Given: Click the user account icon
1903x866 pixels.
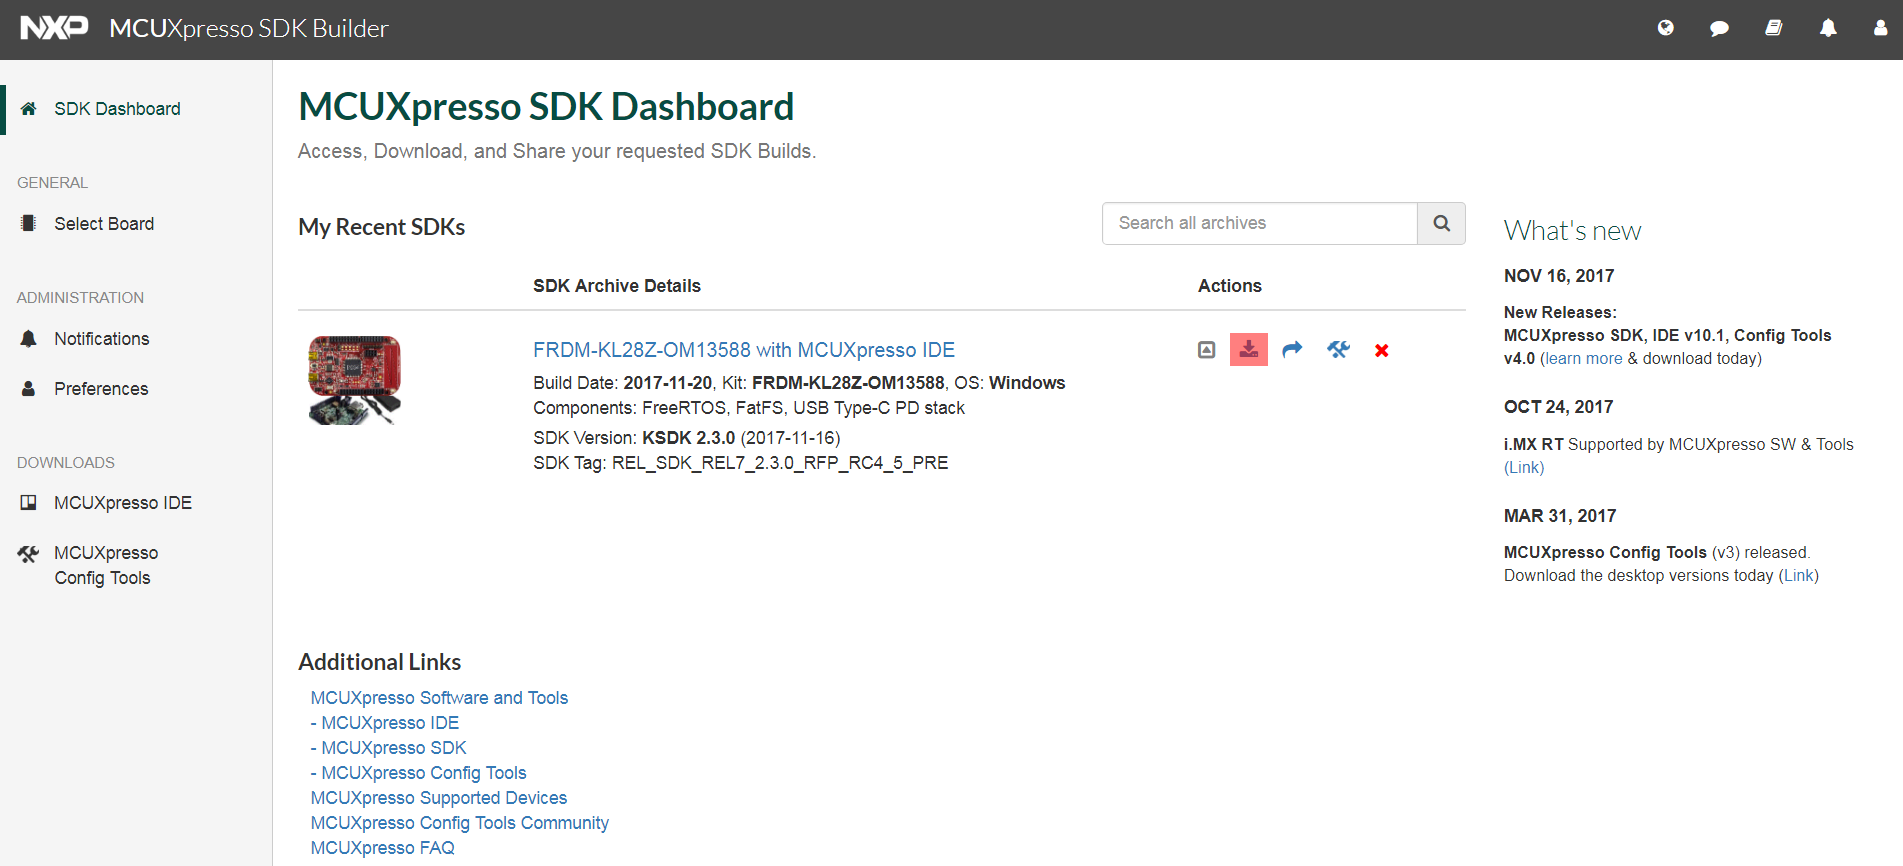Looking at the screenshot, I should (1880, 28).
